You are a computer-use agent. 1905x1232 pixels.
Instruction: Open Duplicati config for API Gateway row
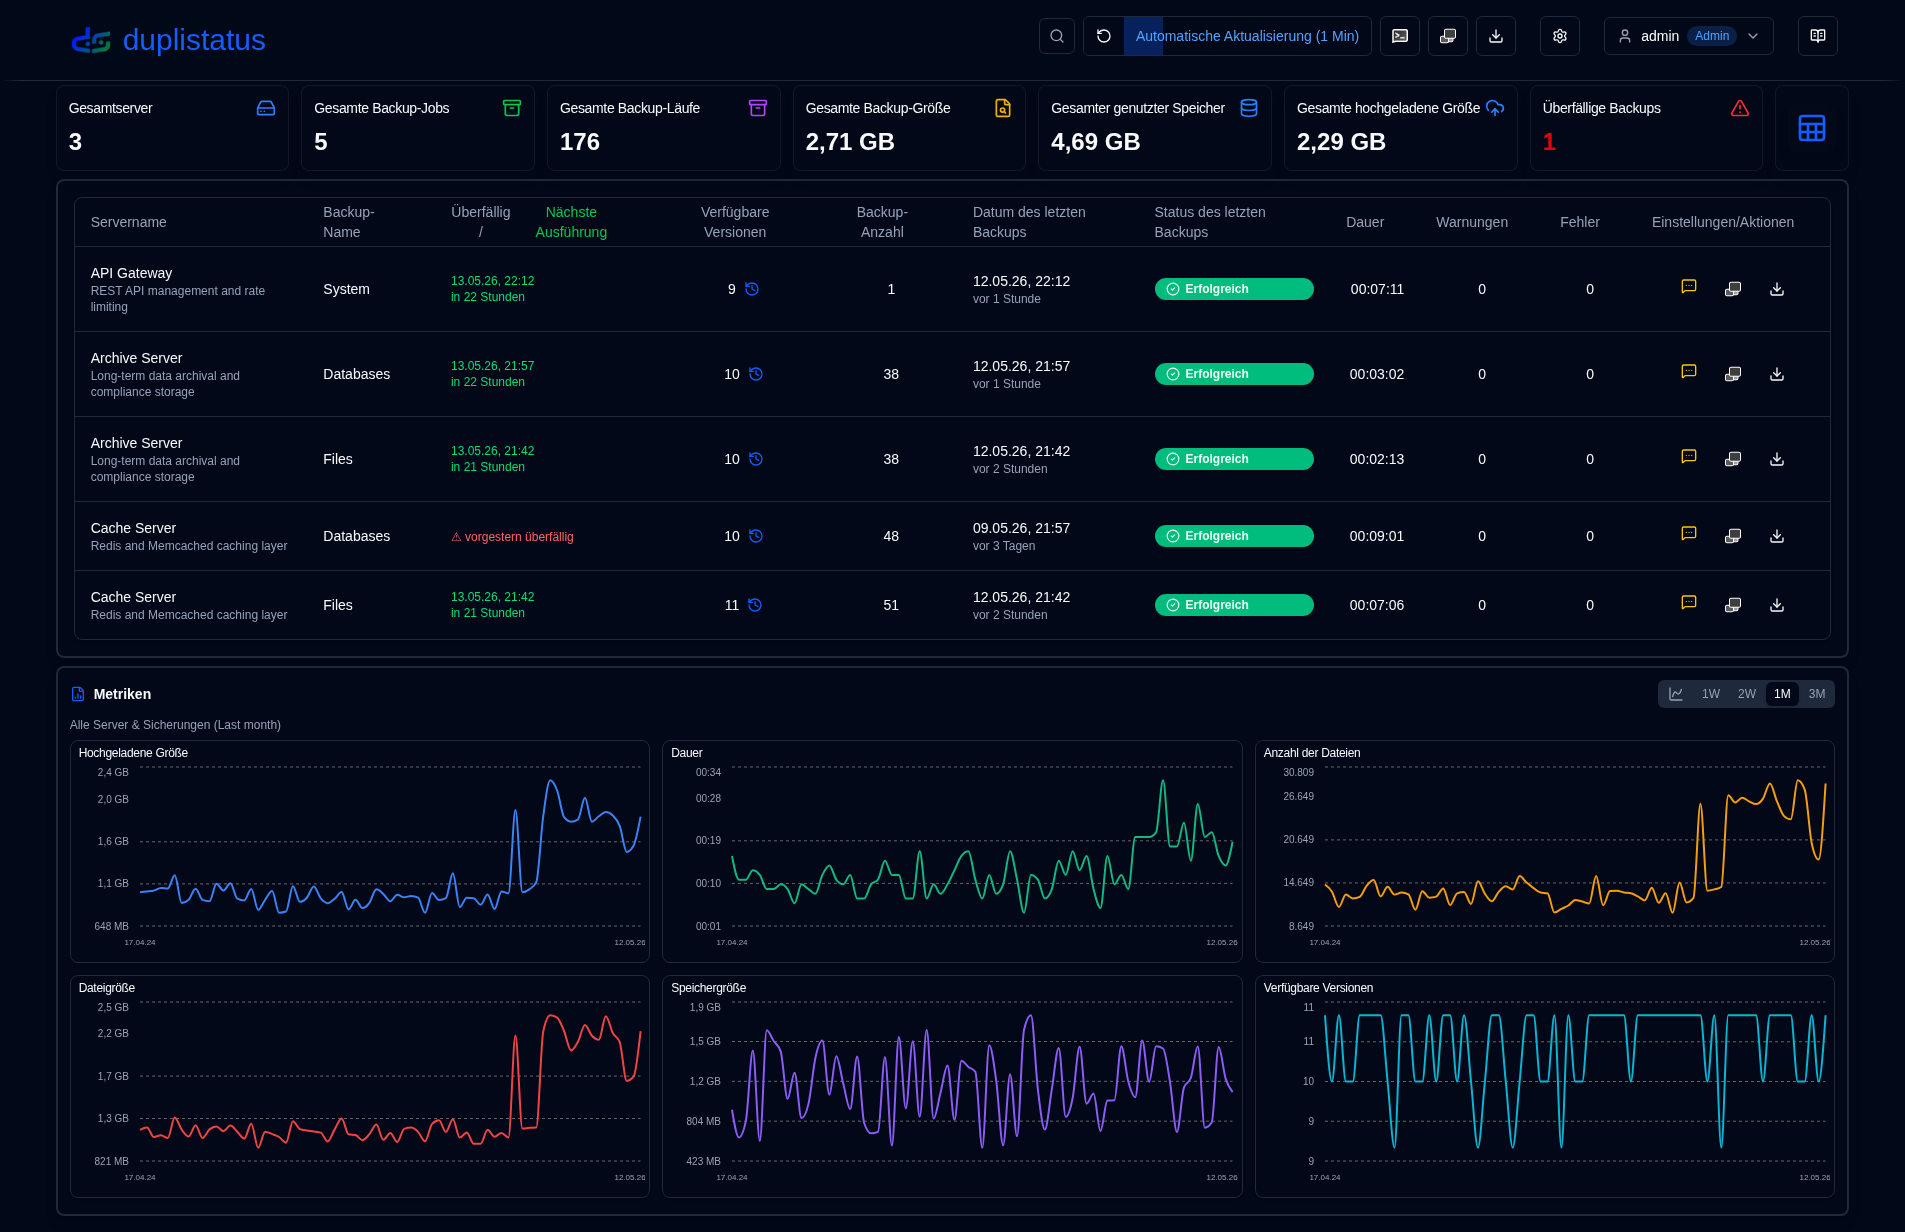pos(1733,289)
